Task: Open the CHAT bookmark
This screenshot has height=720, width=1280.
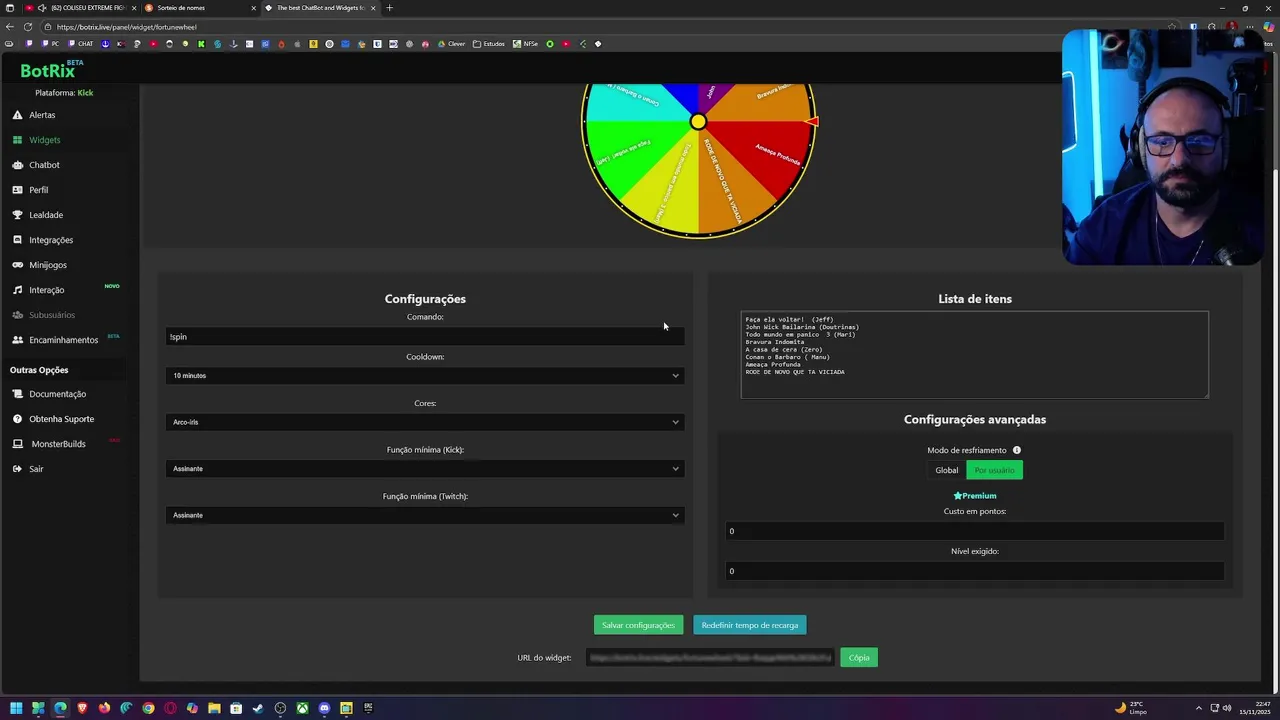Action: pyautogui.click(x=80, y=44)
